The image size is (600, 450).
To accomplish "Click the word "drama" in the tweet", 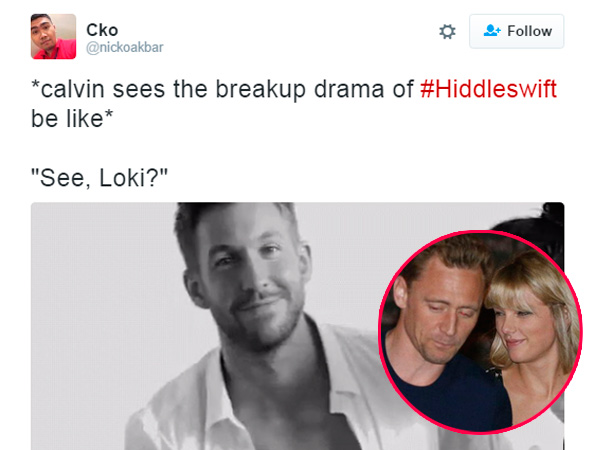I will (x=349, y=89).
